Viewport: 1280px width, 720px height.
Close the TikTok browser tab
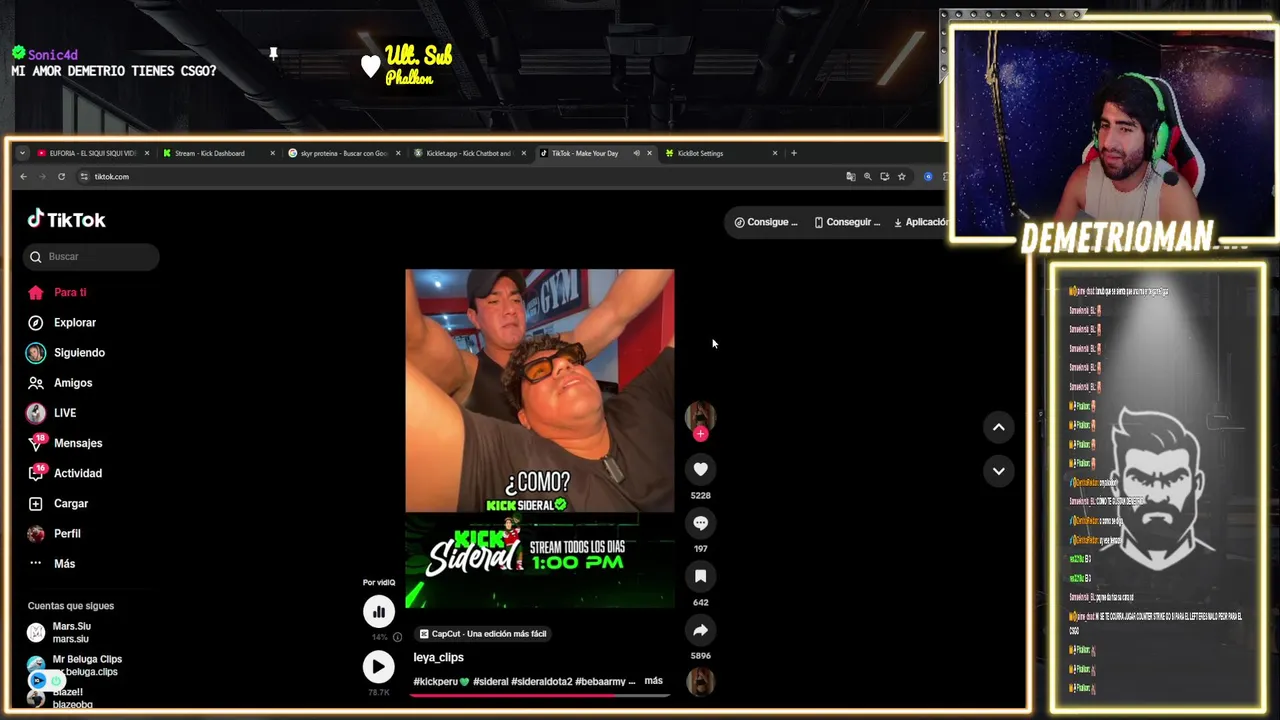(649, 153)
